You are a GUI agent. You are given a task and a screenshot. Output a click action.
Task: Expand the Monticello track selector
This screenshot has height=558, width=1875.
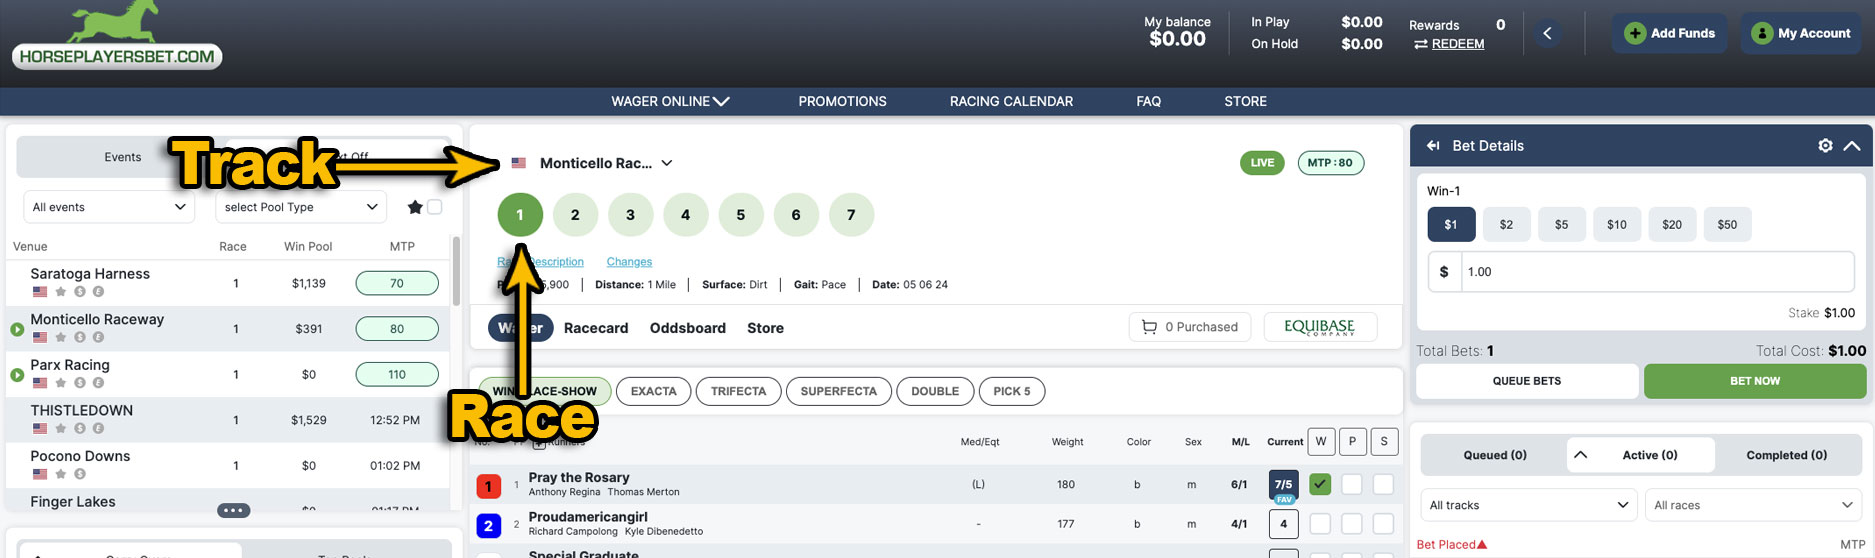tap(667, 163)
